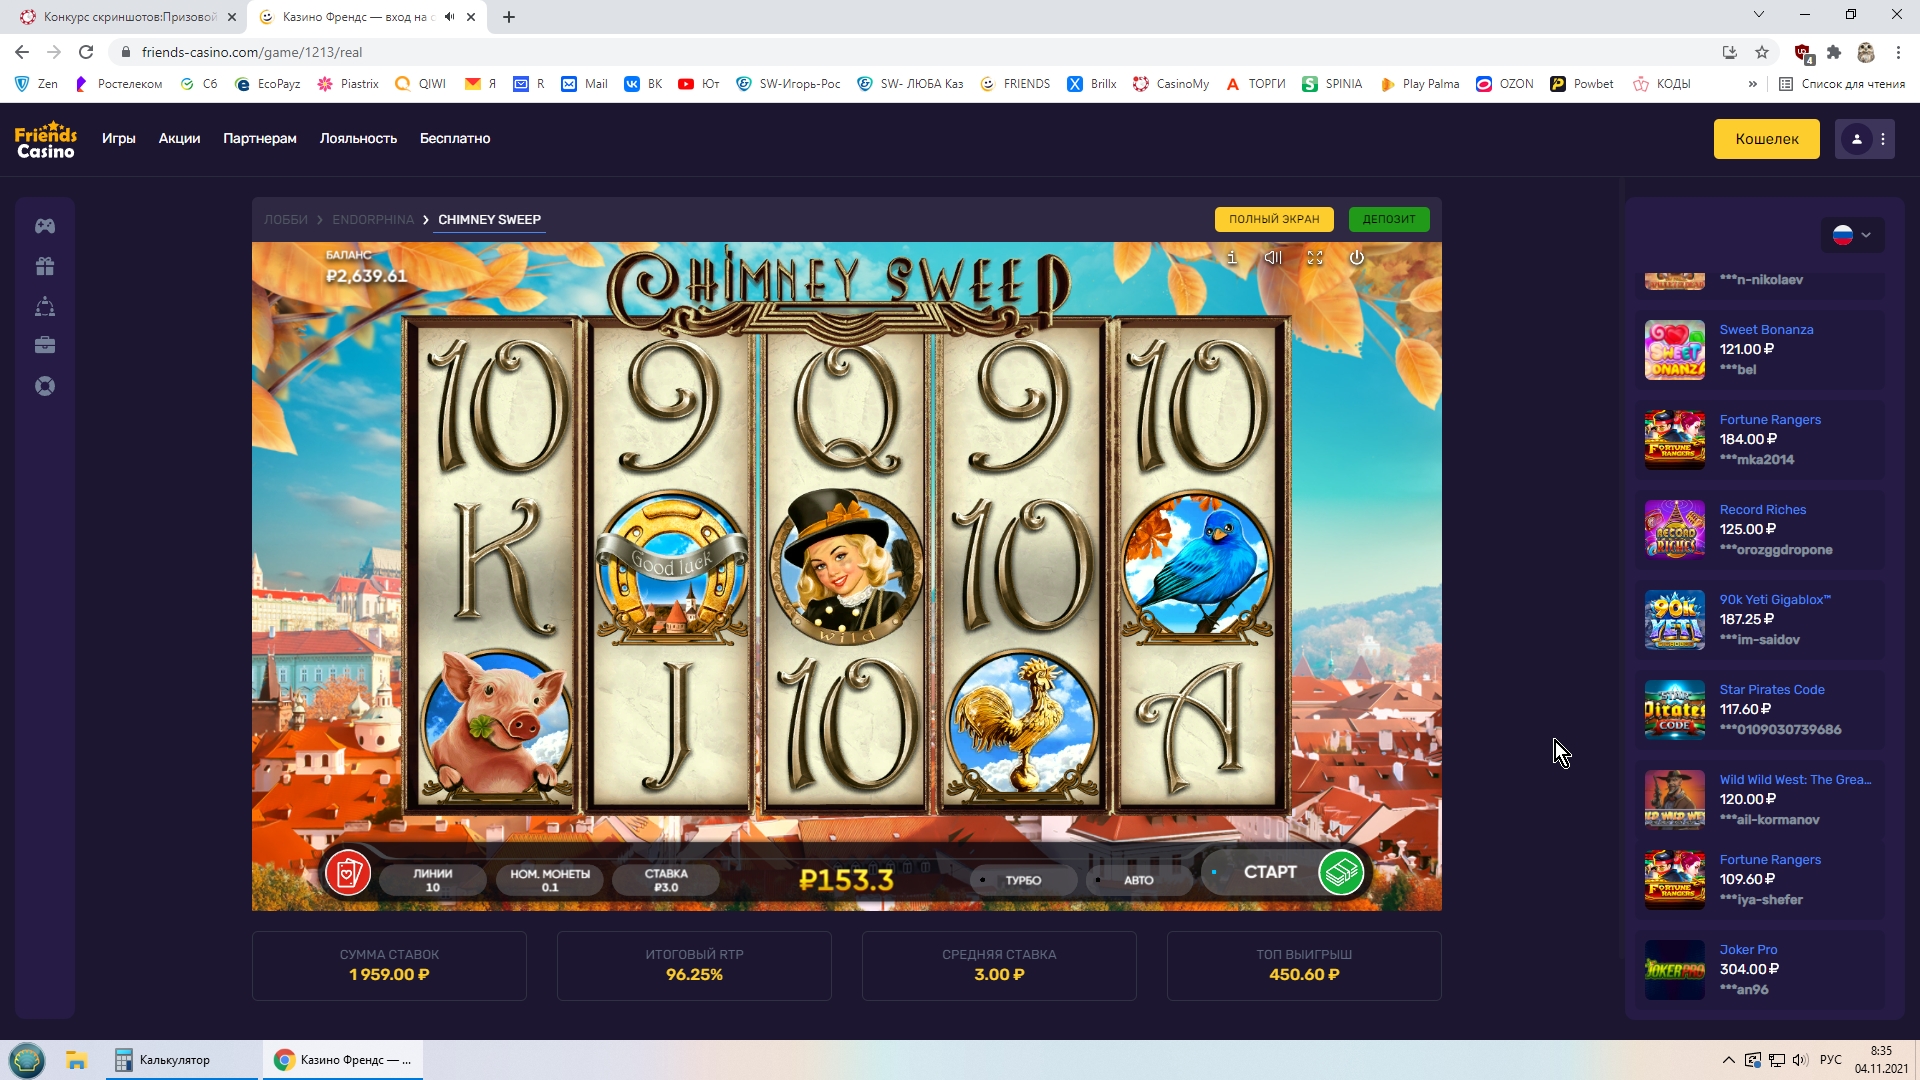Open the Sweet Bonanza winner thumbnail
The image size is (1920, 1080).
pyautogui.click(x=1675, y=350)
